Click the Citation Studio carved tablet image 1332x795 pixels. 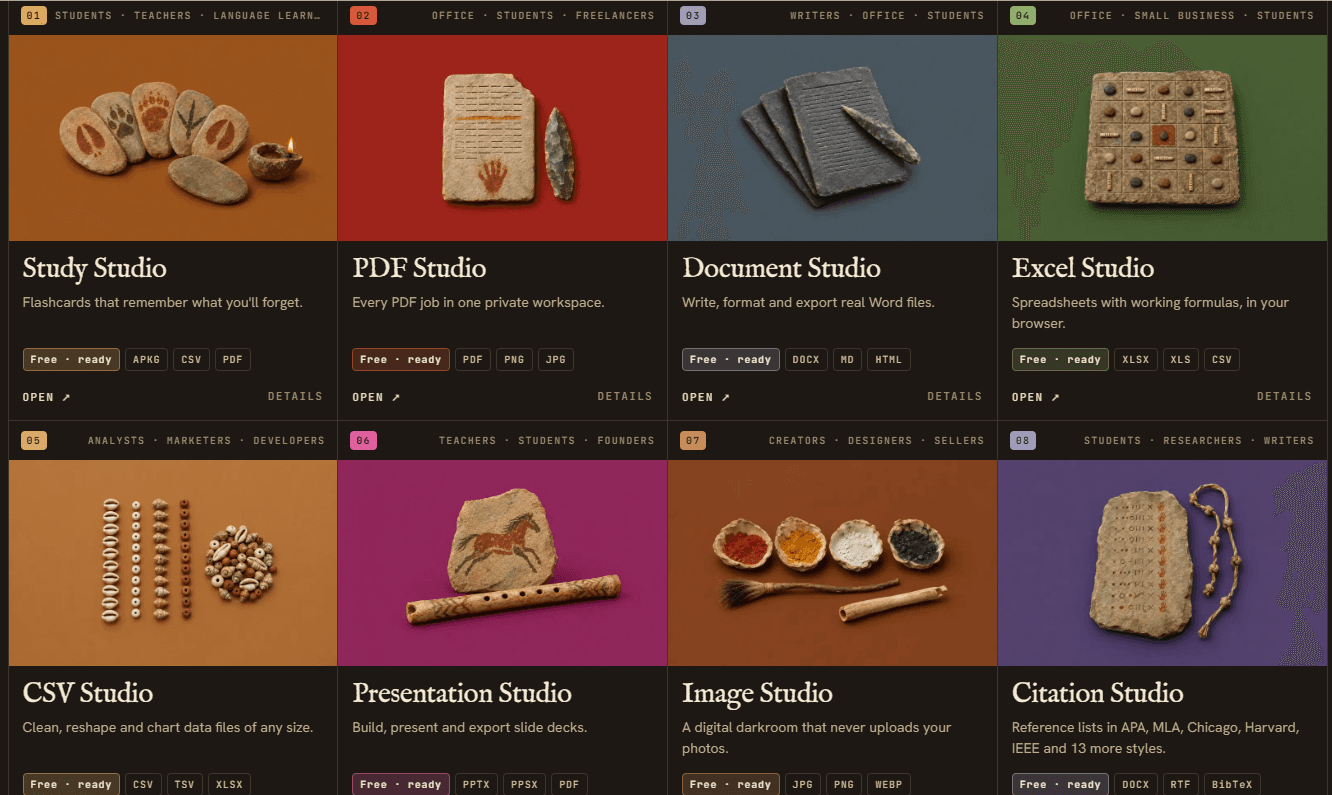(1163, 563)
